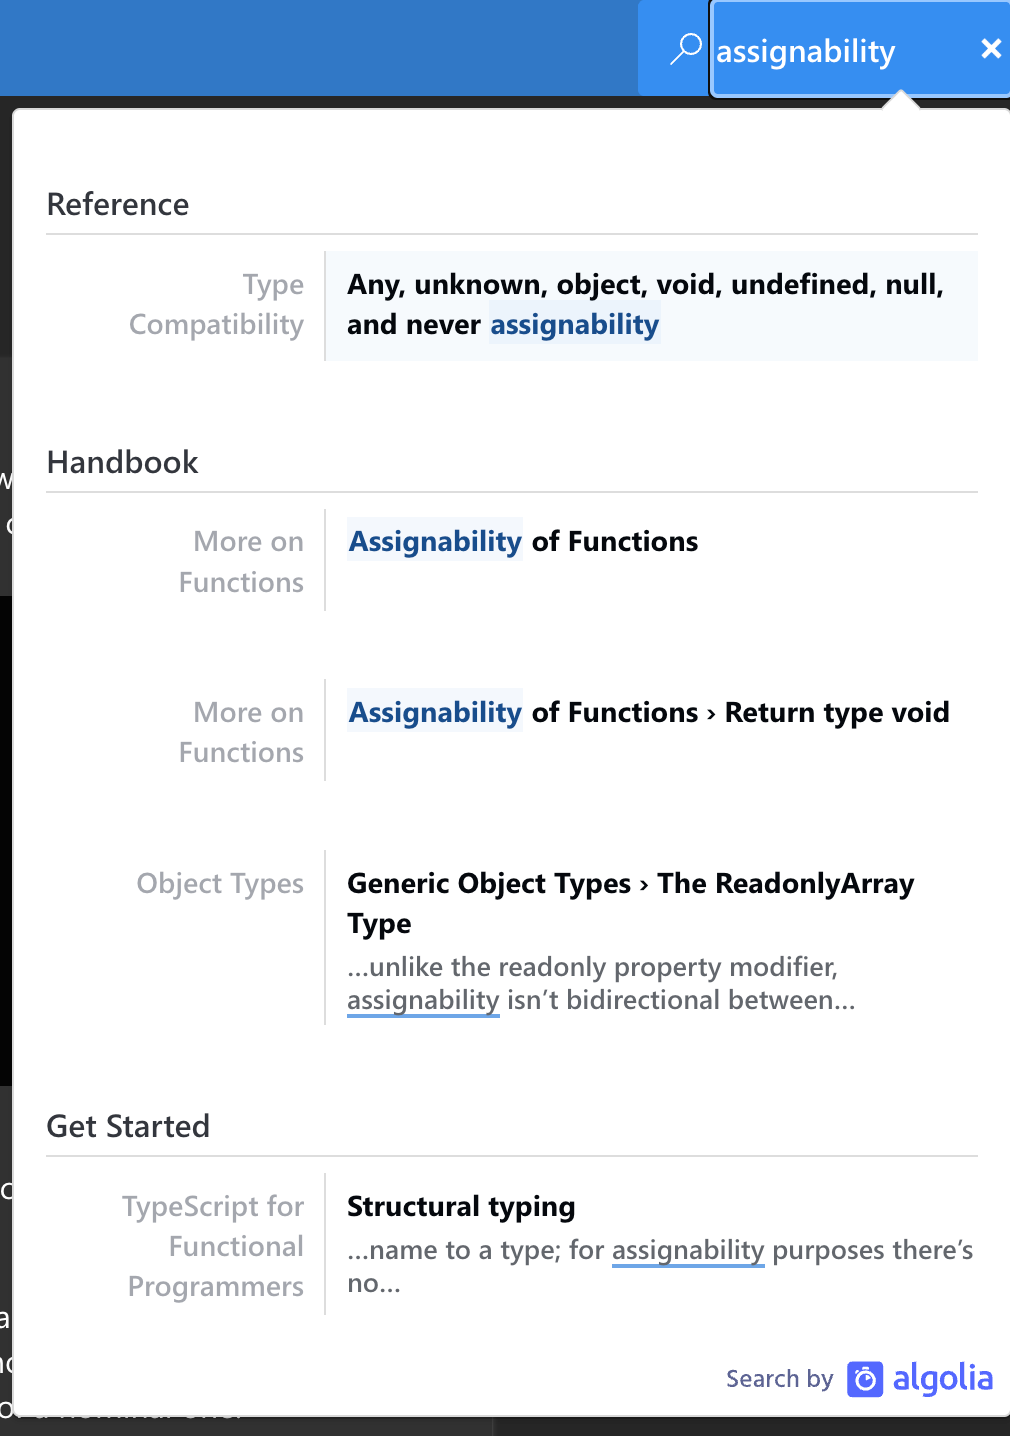Viewport: 1010px width, 1436px height.
Task: Select the "Type Compatibility" result label
Action: click(x=216, y=304)
